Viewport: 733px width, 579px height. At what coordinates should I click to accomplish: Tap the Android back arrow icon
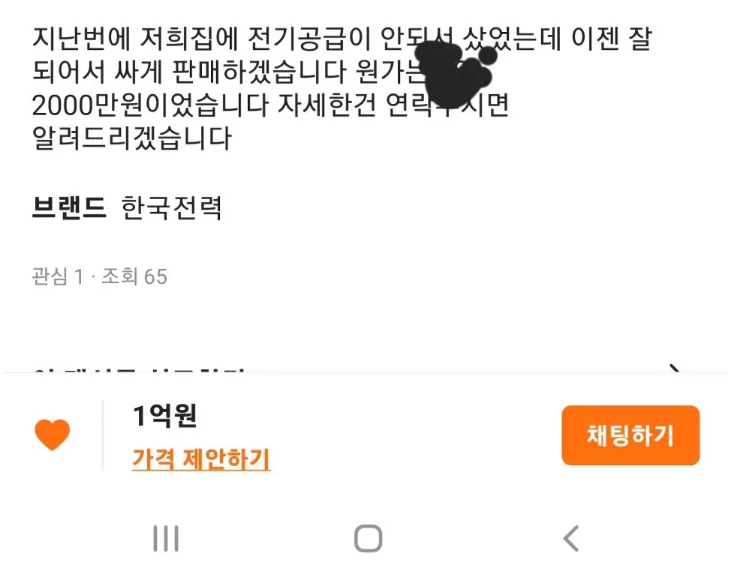click(x=571, y=538)
